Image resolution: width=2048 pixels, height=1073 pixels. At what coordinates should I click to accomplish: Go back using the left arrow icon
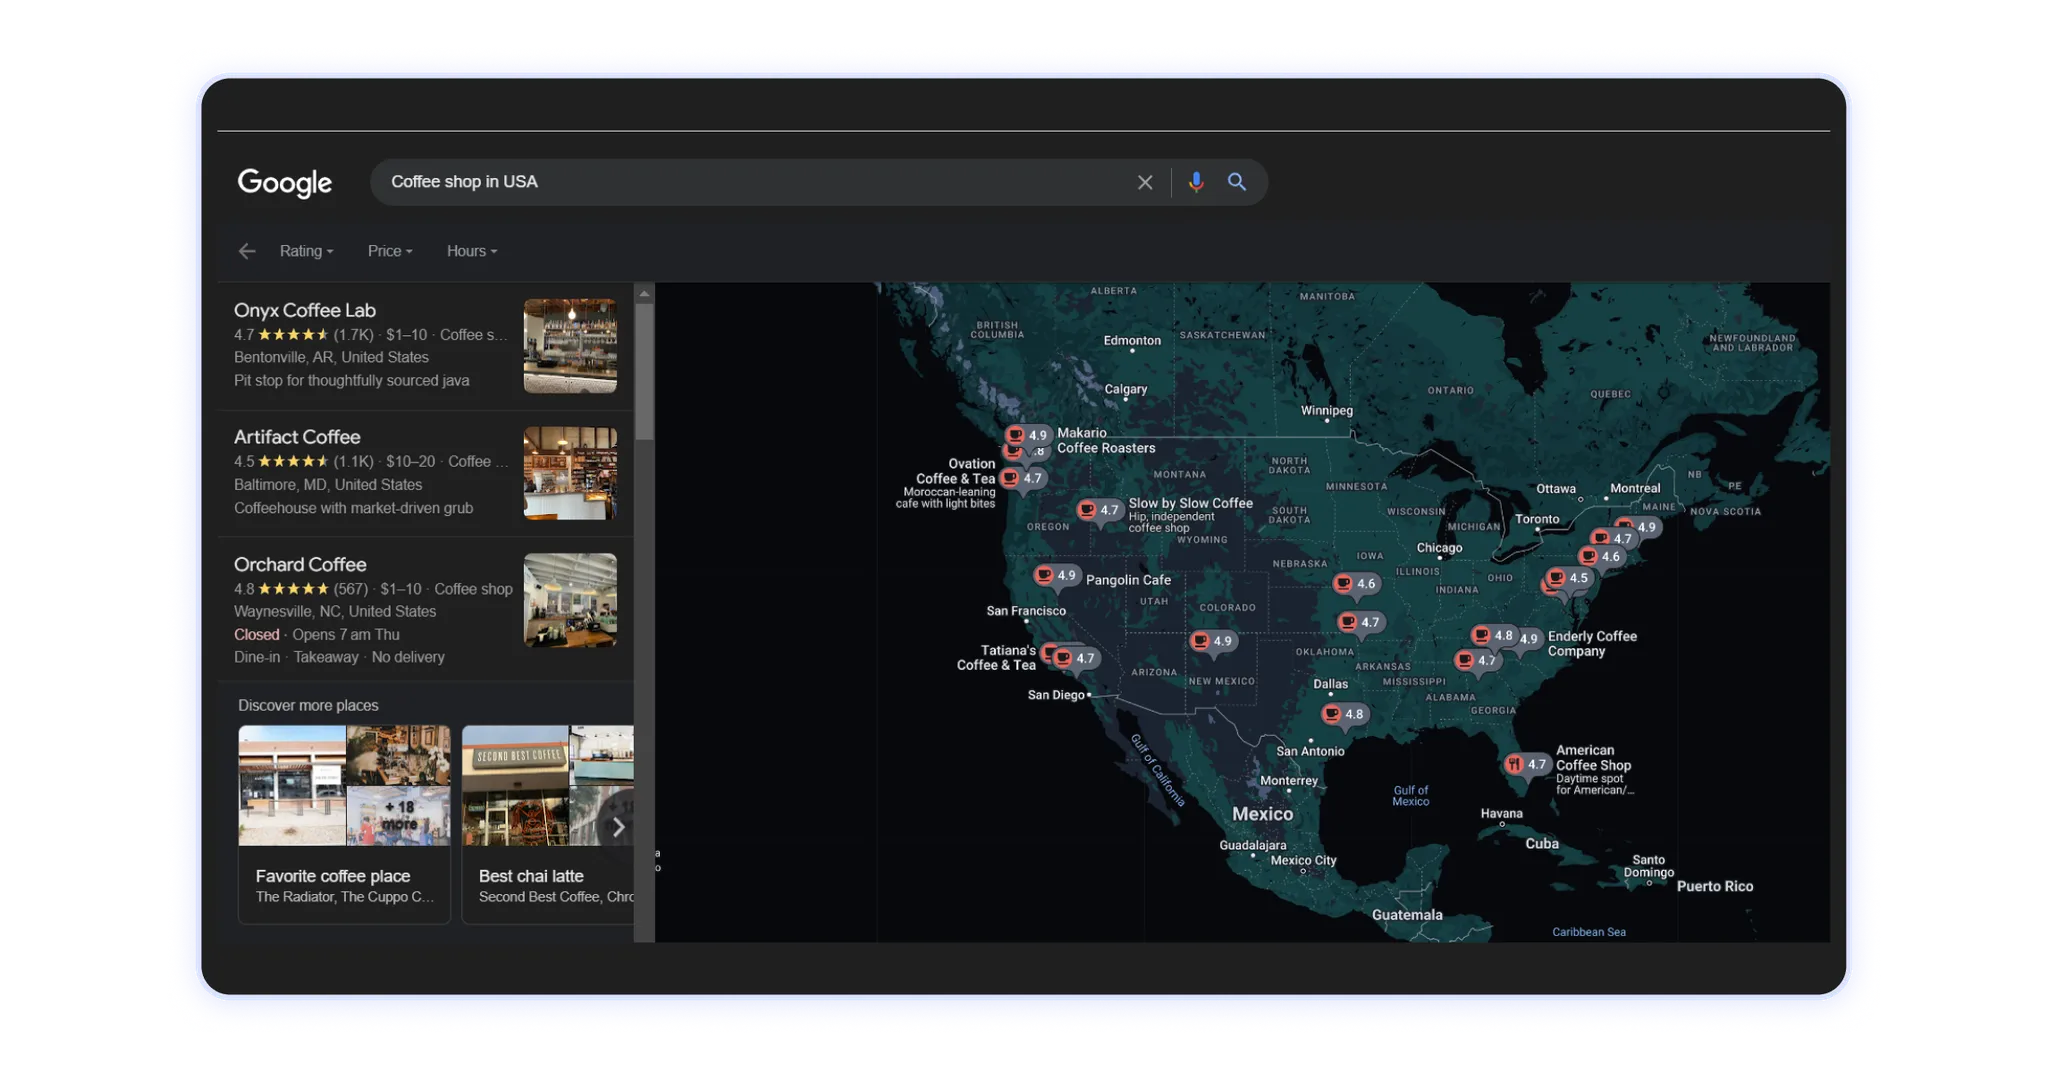click(x=247, y=251)
